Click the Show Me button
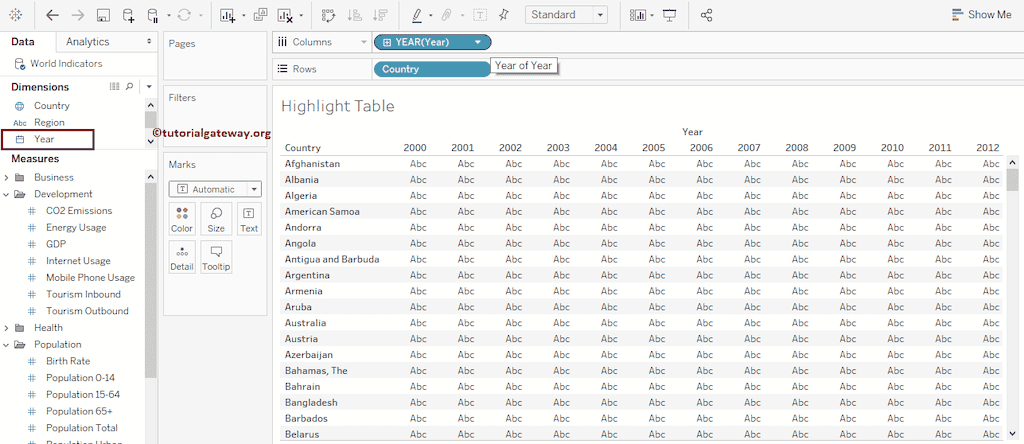Image resolution: width=1024 pixels, height=444 pixels. tap(980, 15)
